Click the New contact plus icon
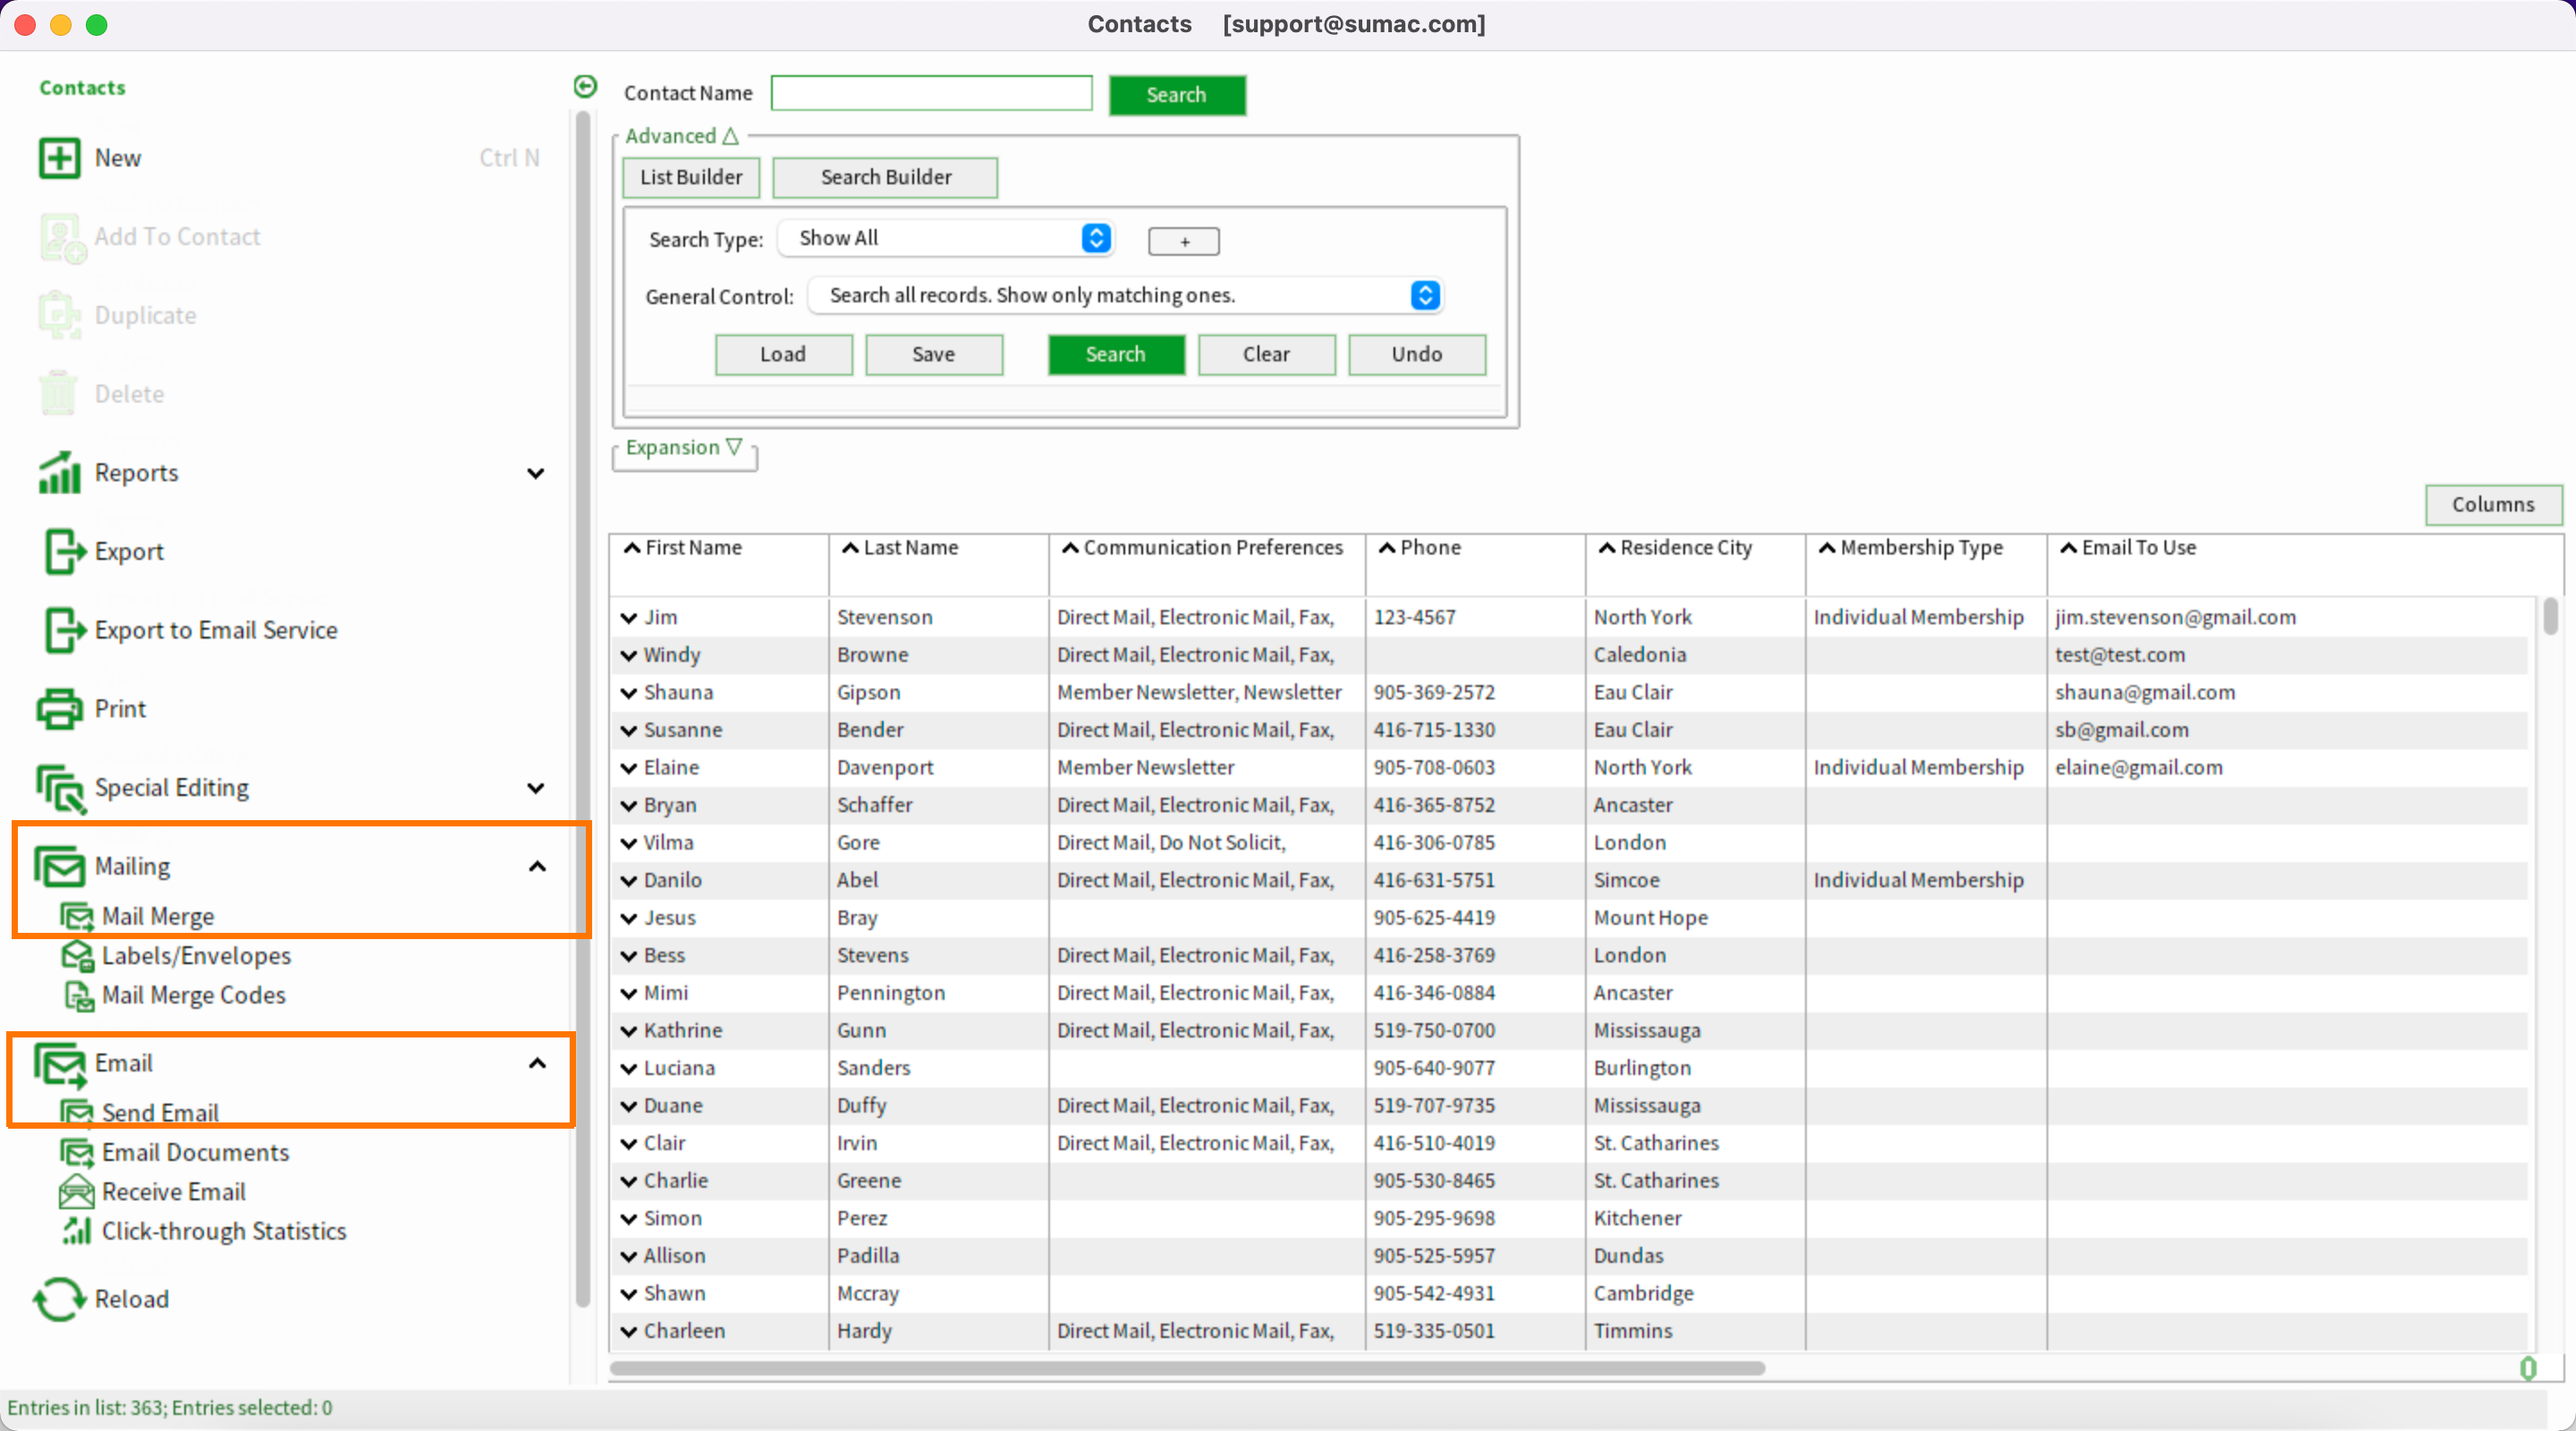 (x=59, y=158)
